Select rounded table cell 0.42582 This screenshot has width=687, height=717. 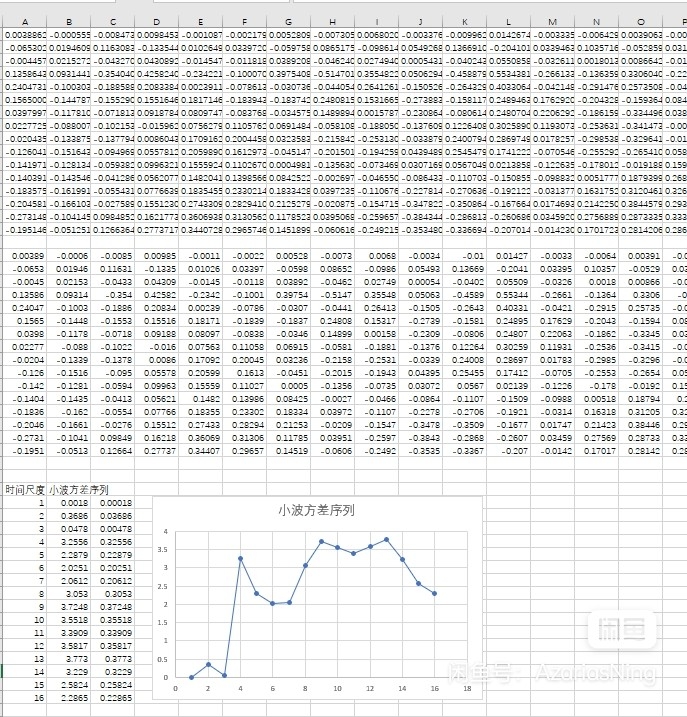click(x=156, y=295)
